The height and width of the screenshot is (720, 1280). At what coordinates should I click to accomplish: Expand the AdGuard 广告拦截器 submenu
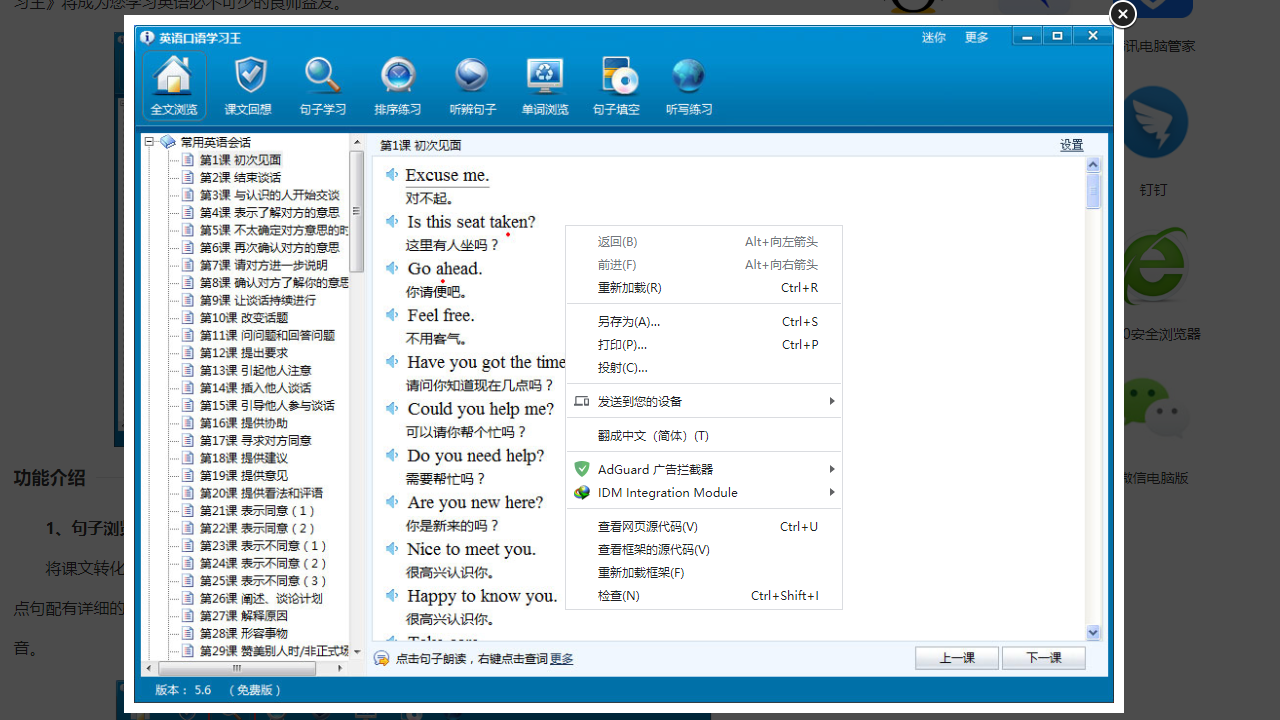[703, 469]
